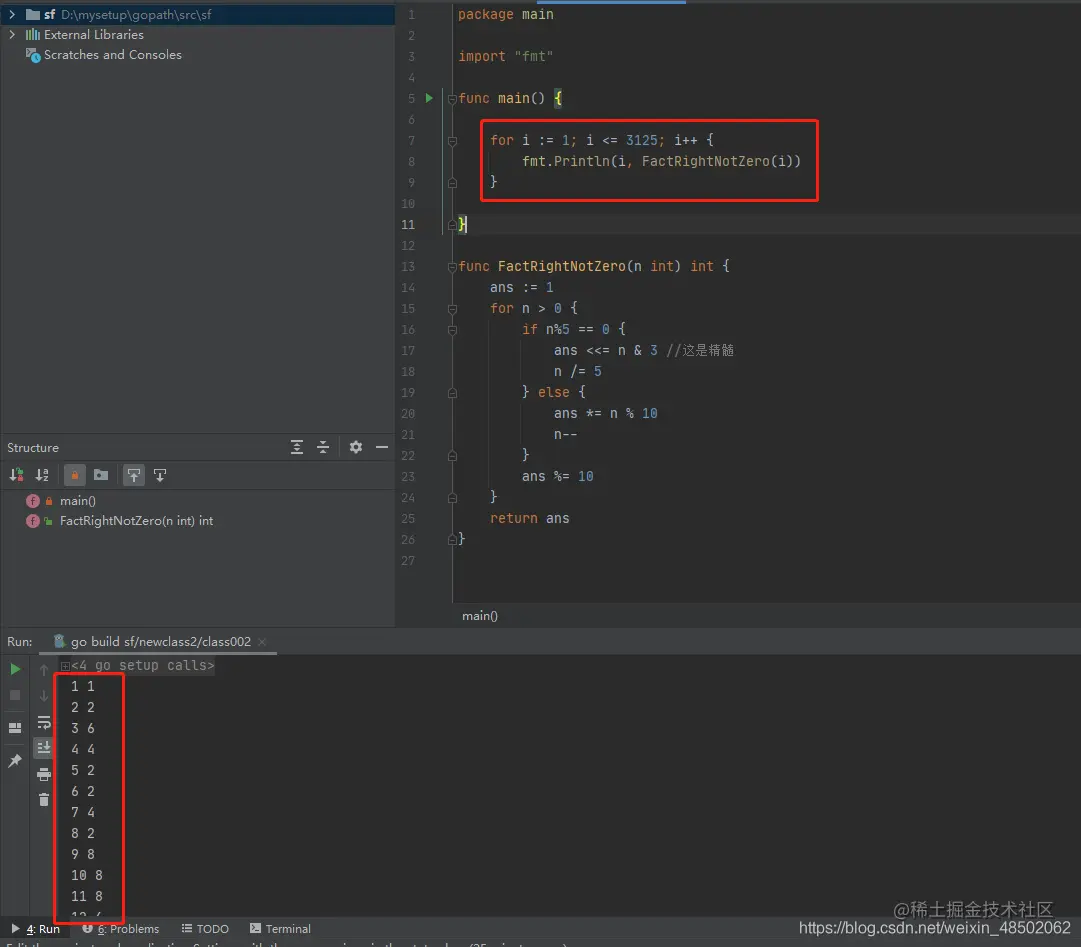Fold the else block at line 19
The image size is (1081, 947).
452,393
